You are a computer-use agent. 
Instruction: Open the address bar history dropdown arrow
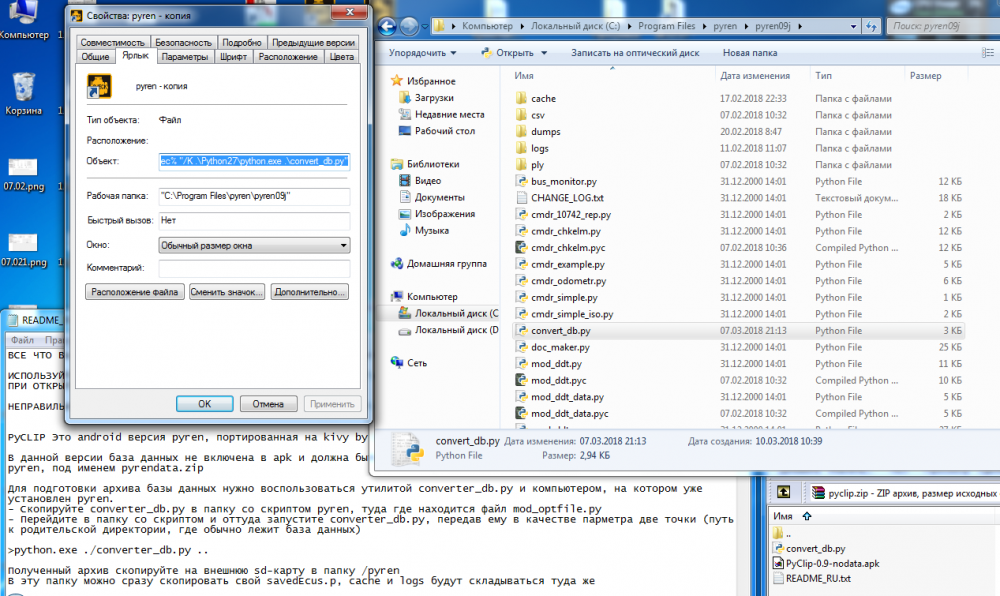(853, 27)
